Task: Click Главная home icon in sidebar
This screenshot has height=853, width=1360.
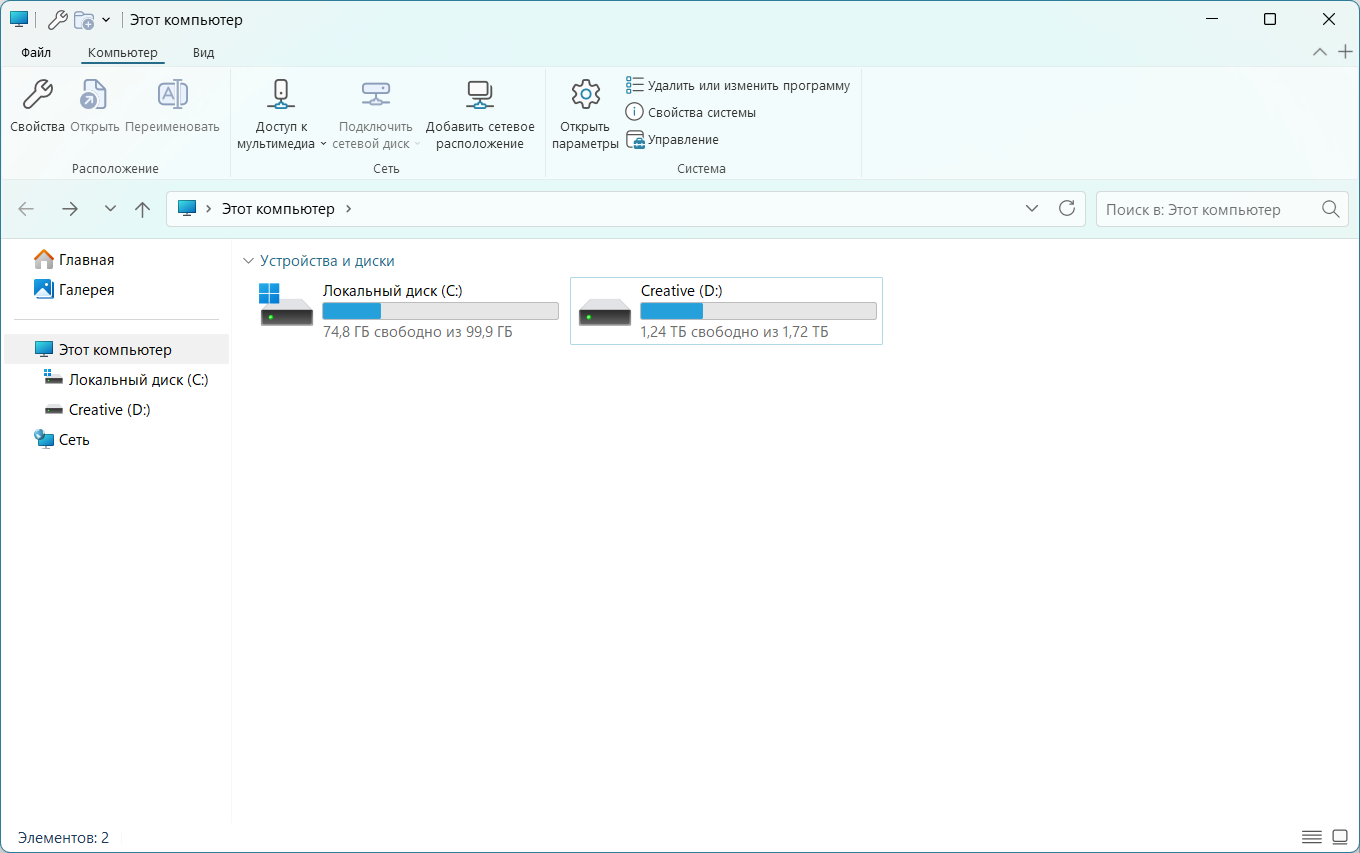Action: [44, 260]
